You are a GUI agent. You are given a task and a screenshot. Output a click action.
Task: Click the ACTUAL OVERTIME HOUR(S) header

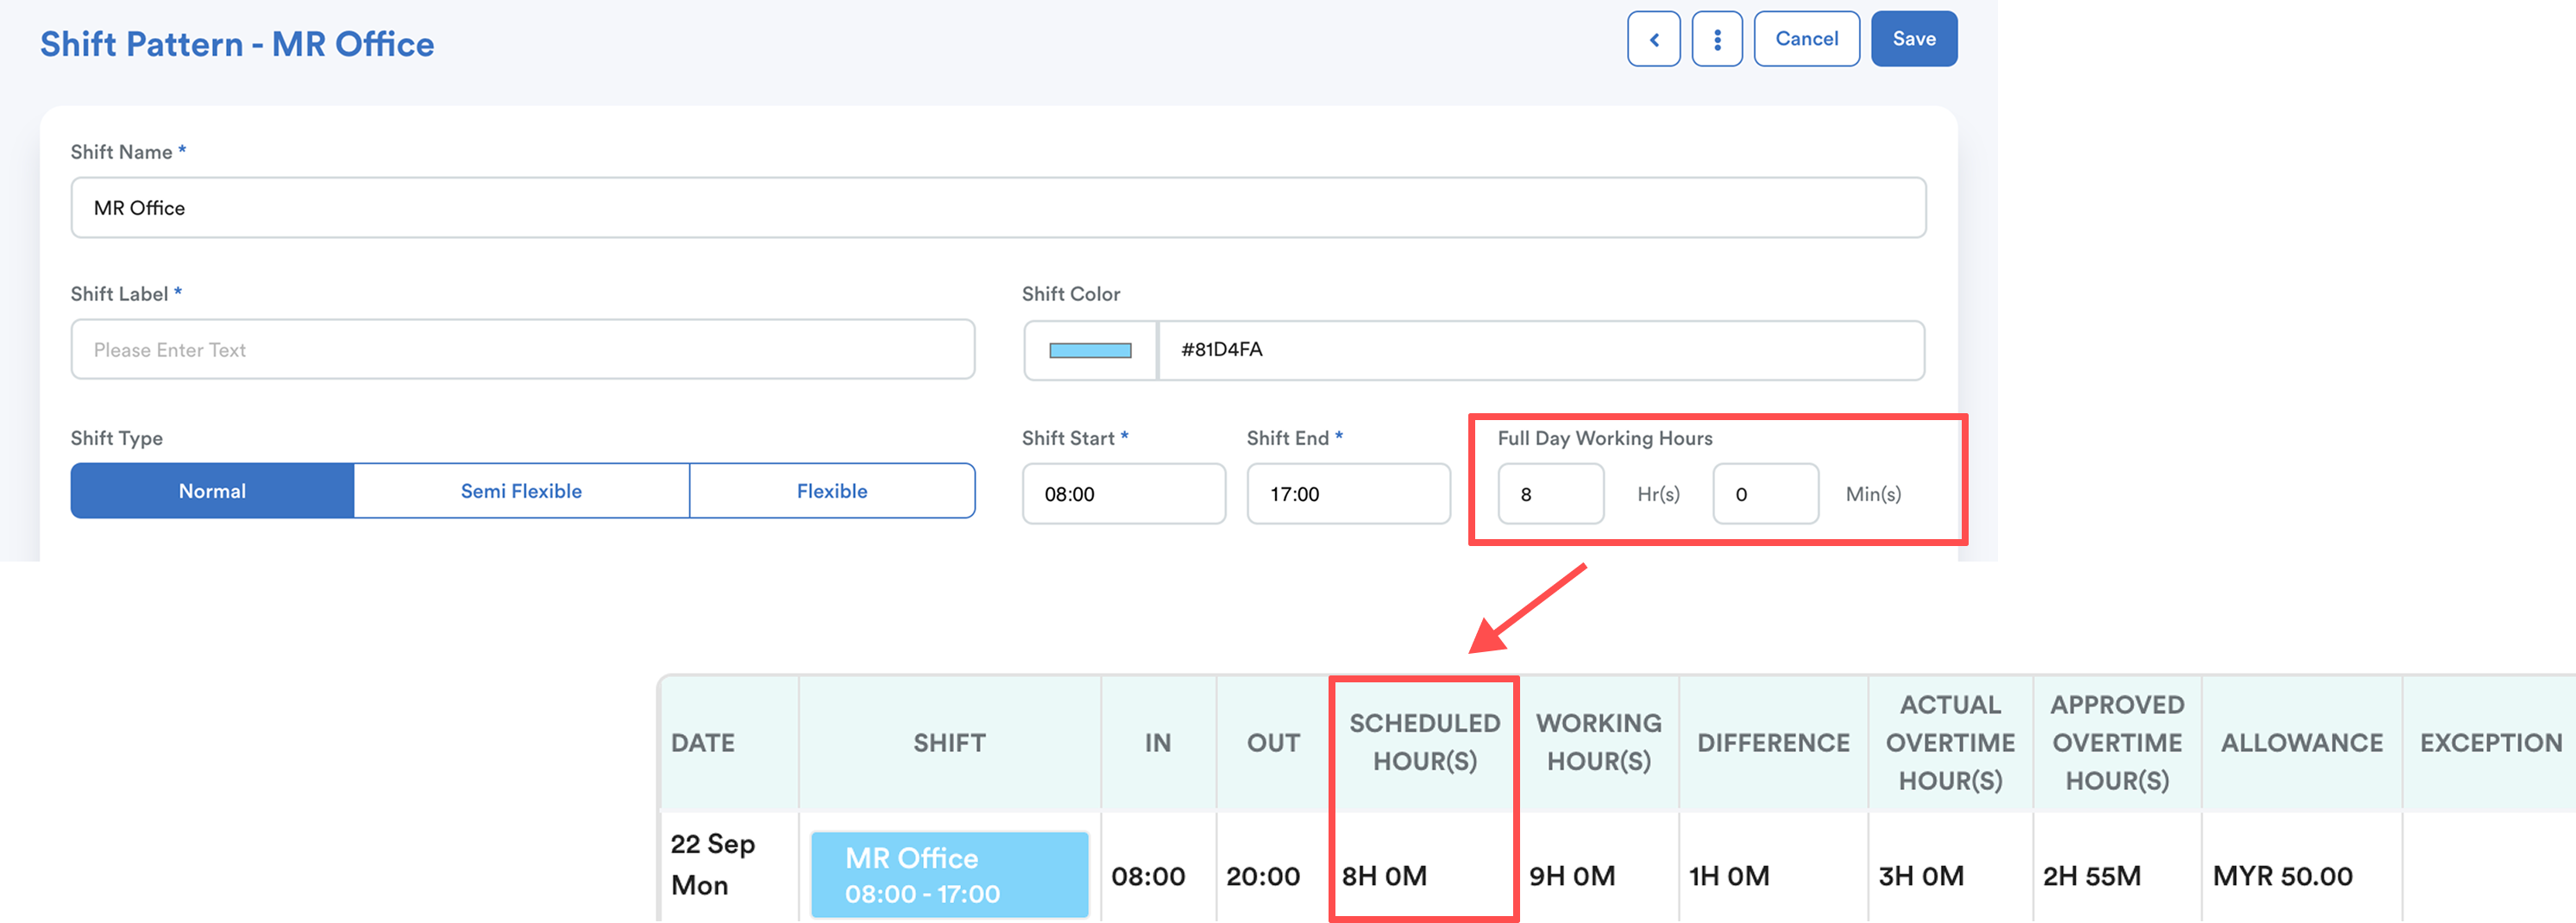[1950, 743]
